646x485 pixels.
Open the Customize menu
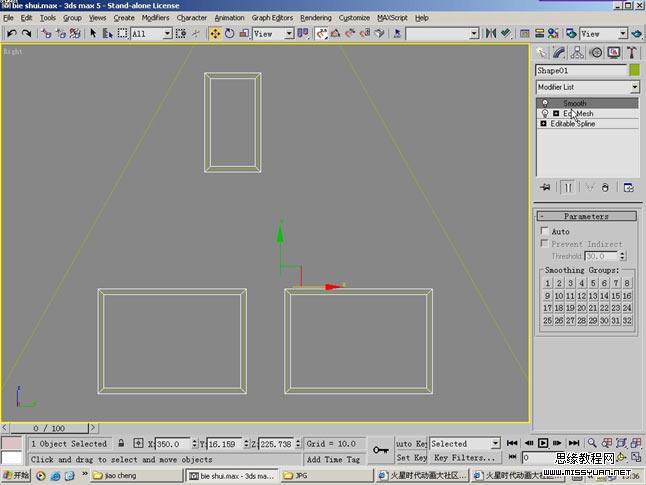coord(354,18)
